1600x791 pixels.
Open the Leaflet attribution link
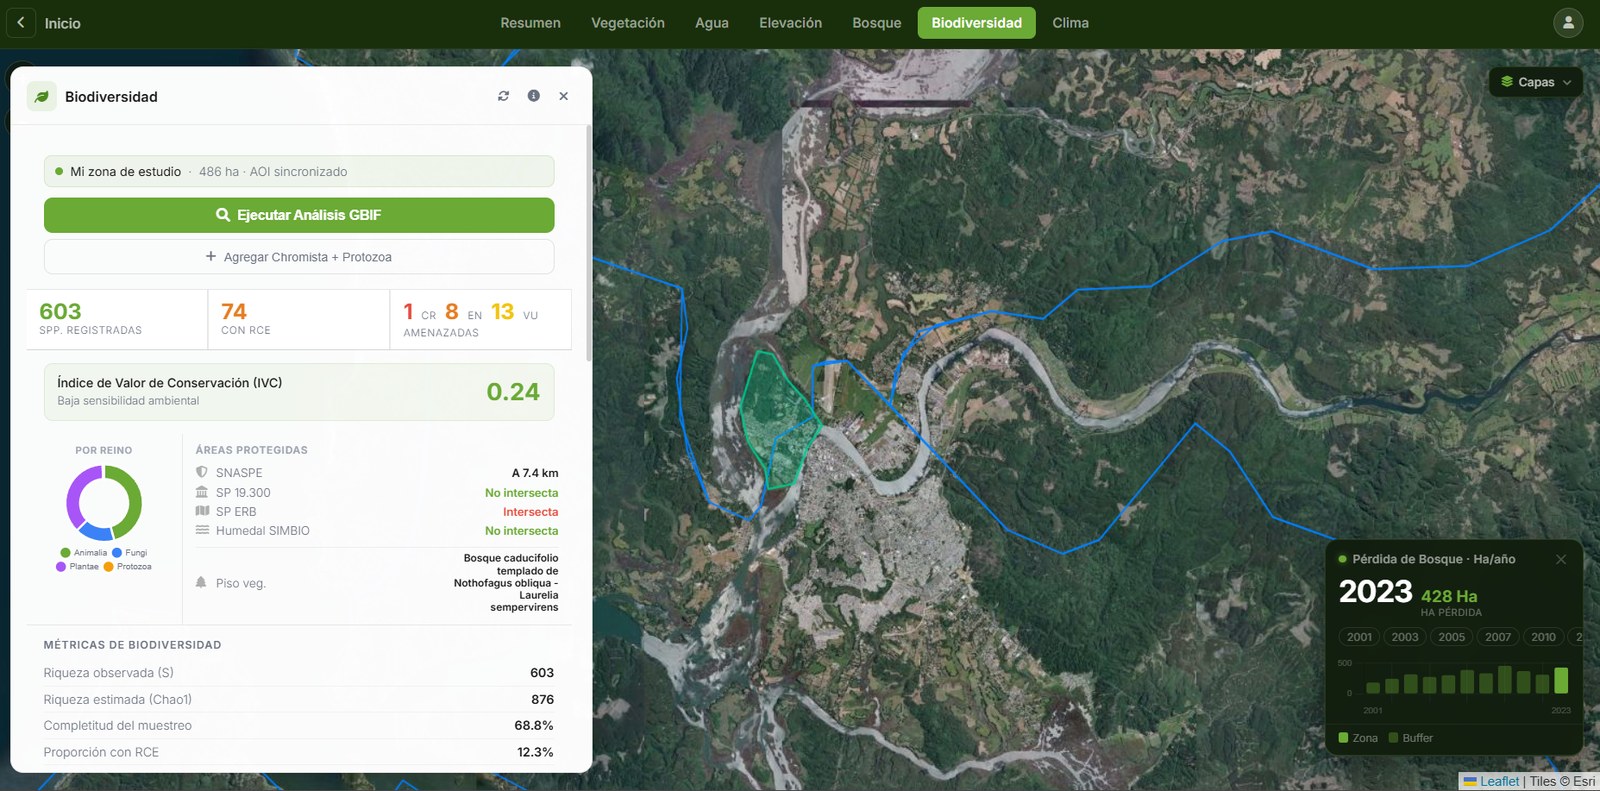point(1499,781)
